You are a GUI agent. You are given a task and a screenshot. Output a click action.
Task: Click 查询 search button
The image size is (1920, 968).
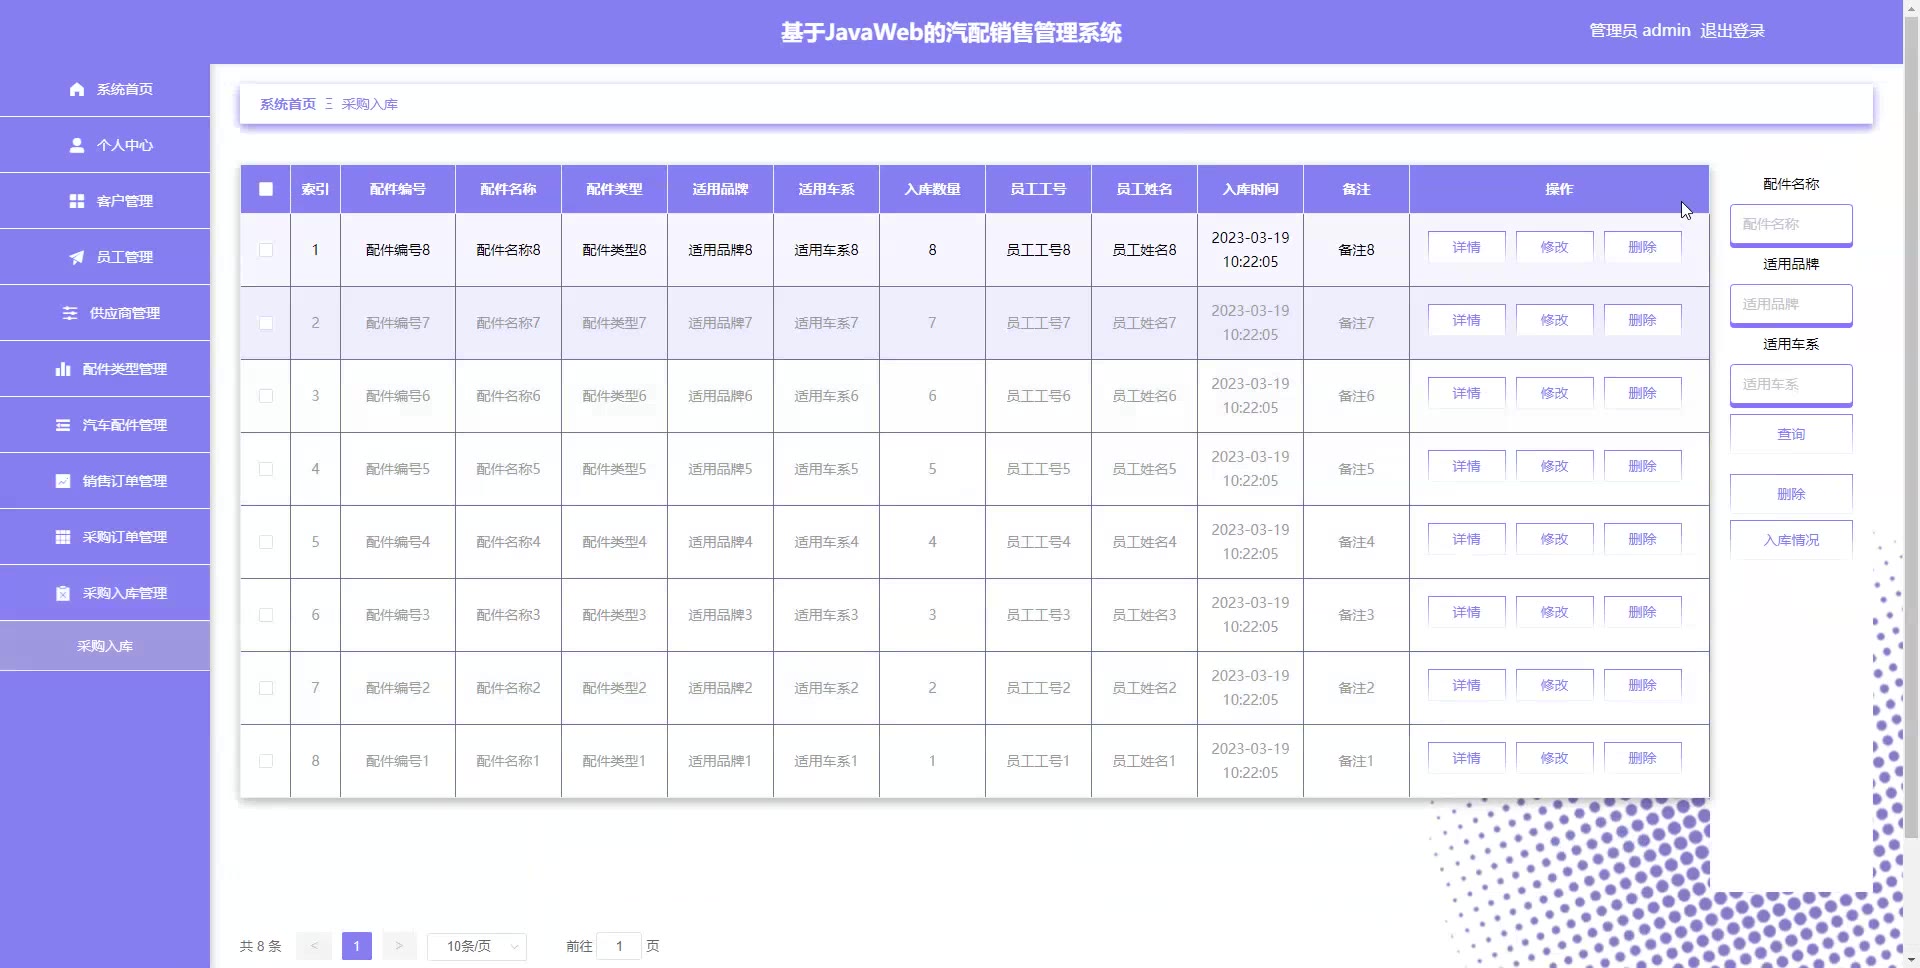[x=1791, y=434]
